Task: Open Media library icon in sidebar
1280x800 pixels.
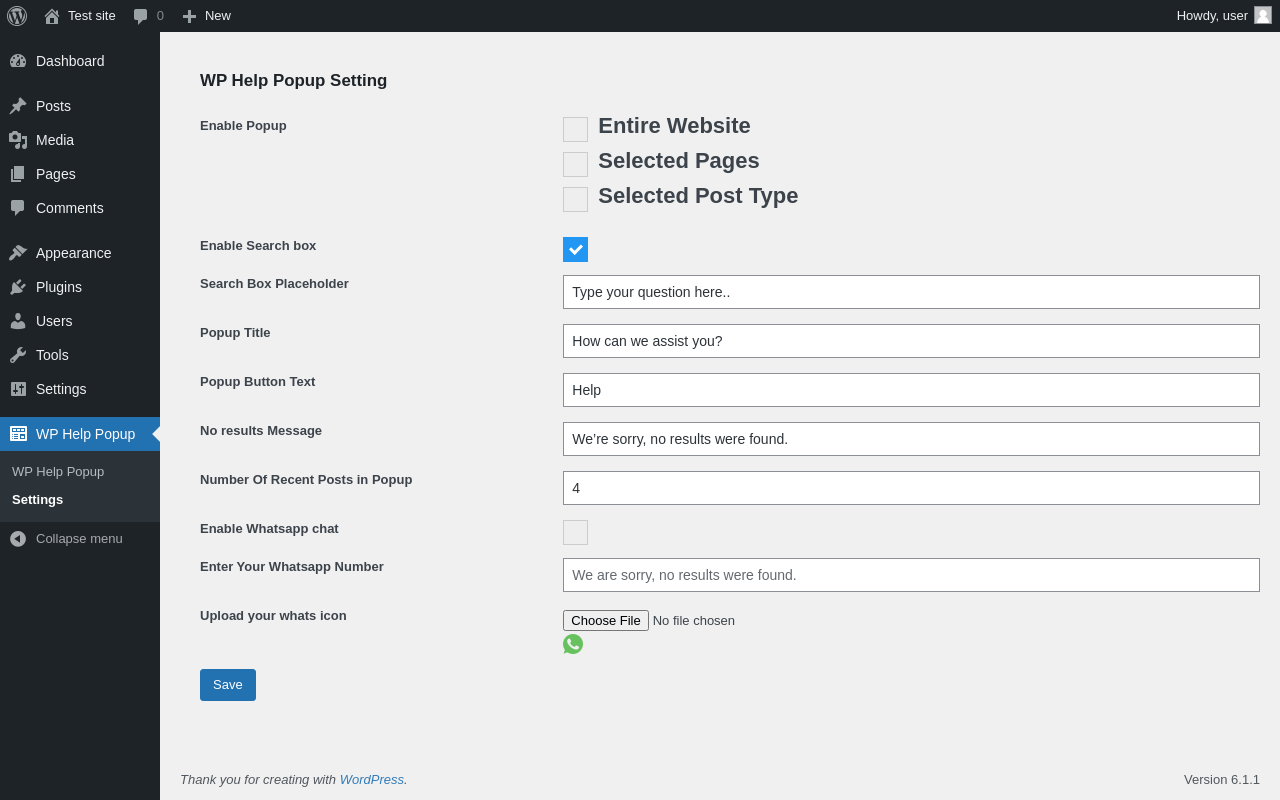Action: (18, 140)
